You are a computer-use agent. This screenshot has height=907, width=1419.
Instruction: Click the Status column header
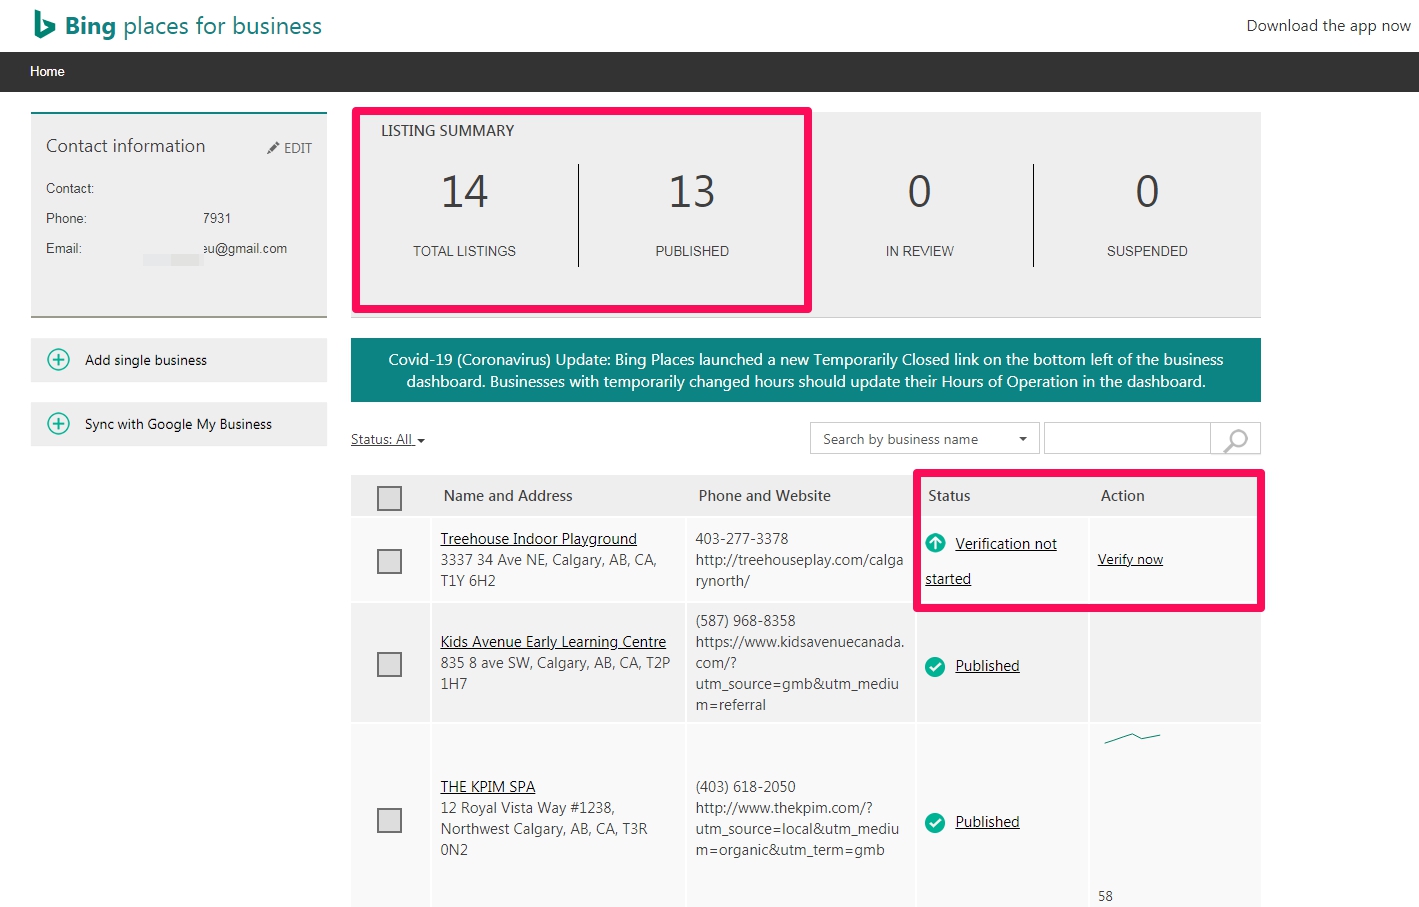coord(949,496)
